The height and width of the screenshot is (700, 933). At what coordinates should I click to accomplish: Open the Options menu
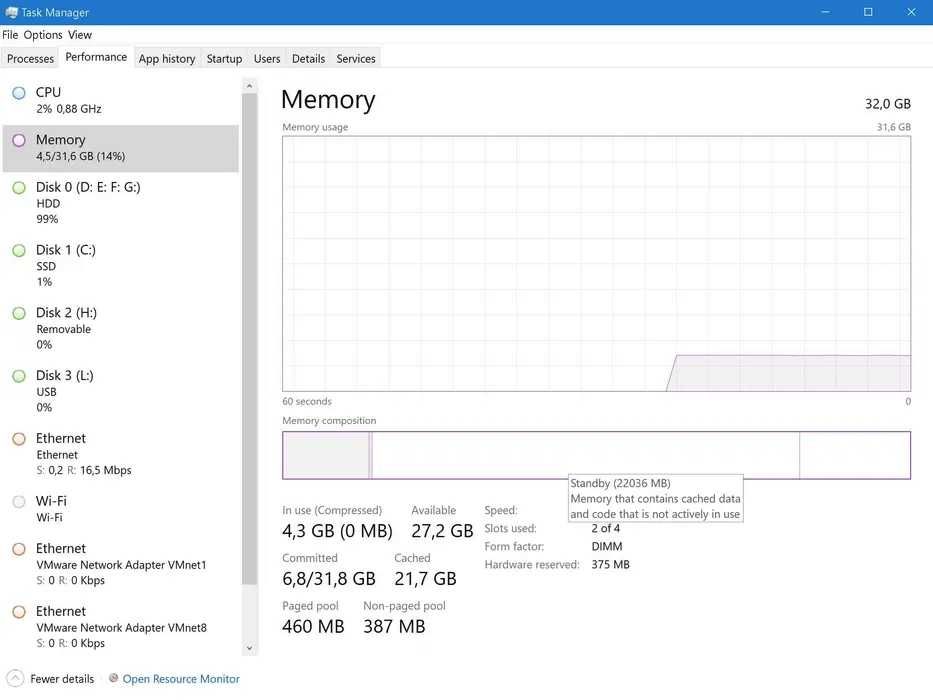pyautogui.click(x=43, y=35)
